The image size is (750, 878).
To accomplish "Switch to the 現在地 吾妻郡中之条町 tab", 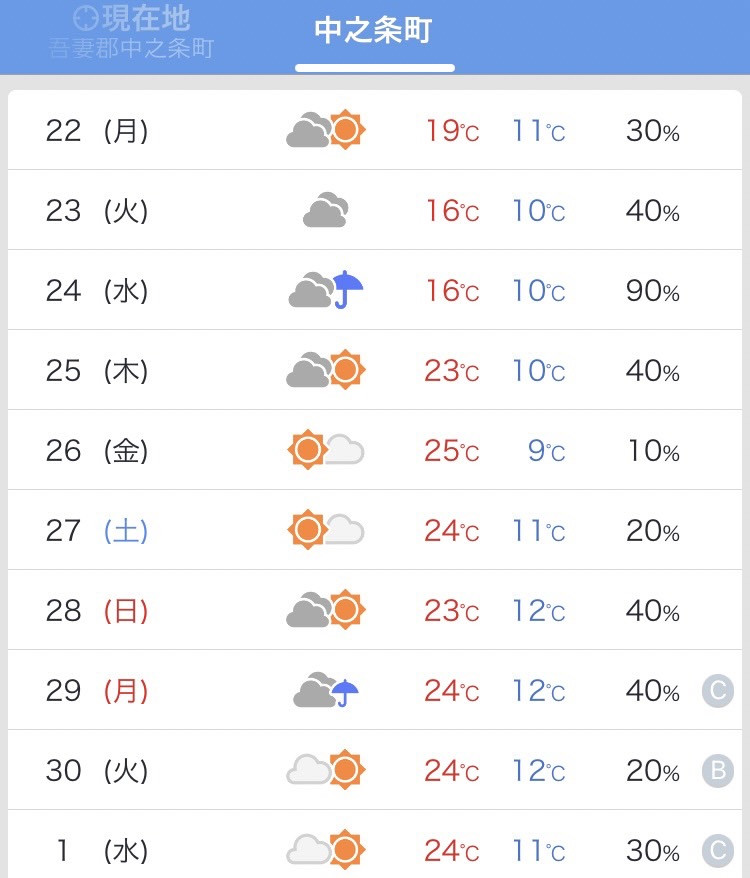I will tap(132, 32).
